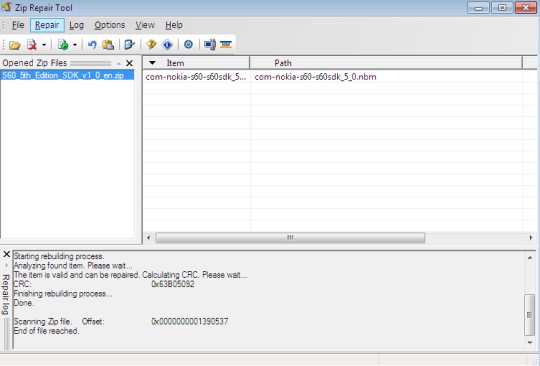Open the Help menu
Viewport: 540px width, 366px height.
tap(174, 25)
